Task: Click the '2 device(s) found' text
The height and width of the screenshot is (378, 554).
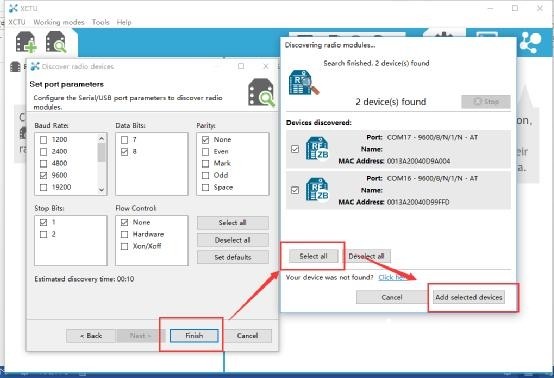Action: point(390,102)
